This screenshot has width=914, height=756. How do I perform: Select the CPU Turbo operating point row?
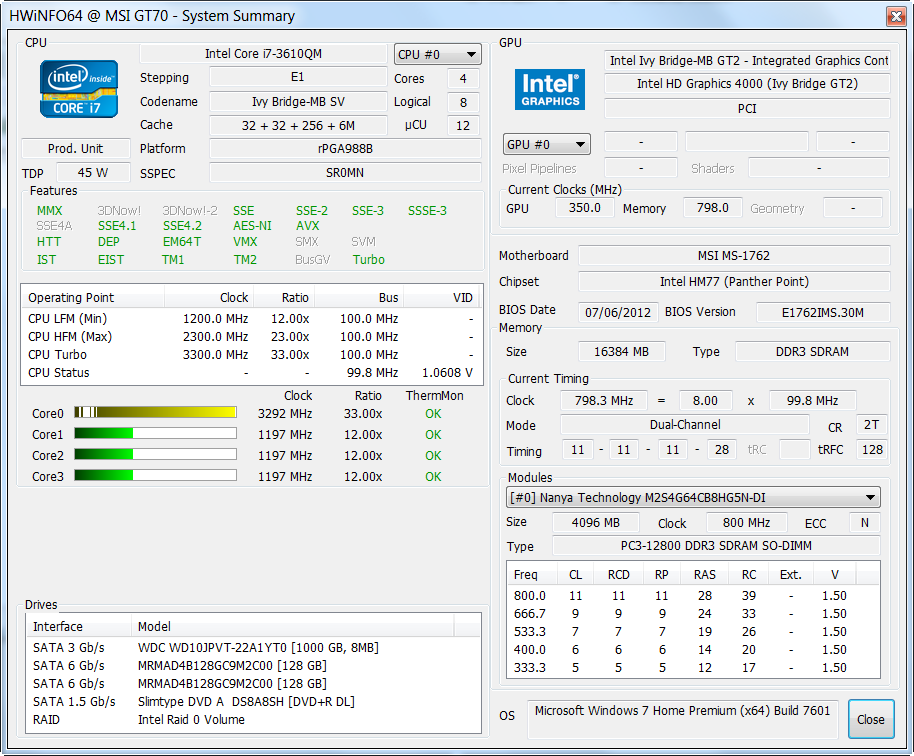click(252, 354)
